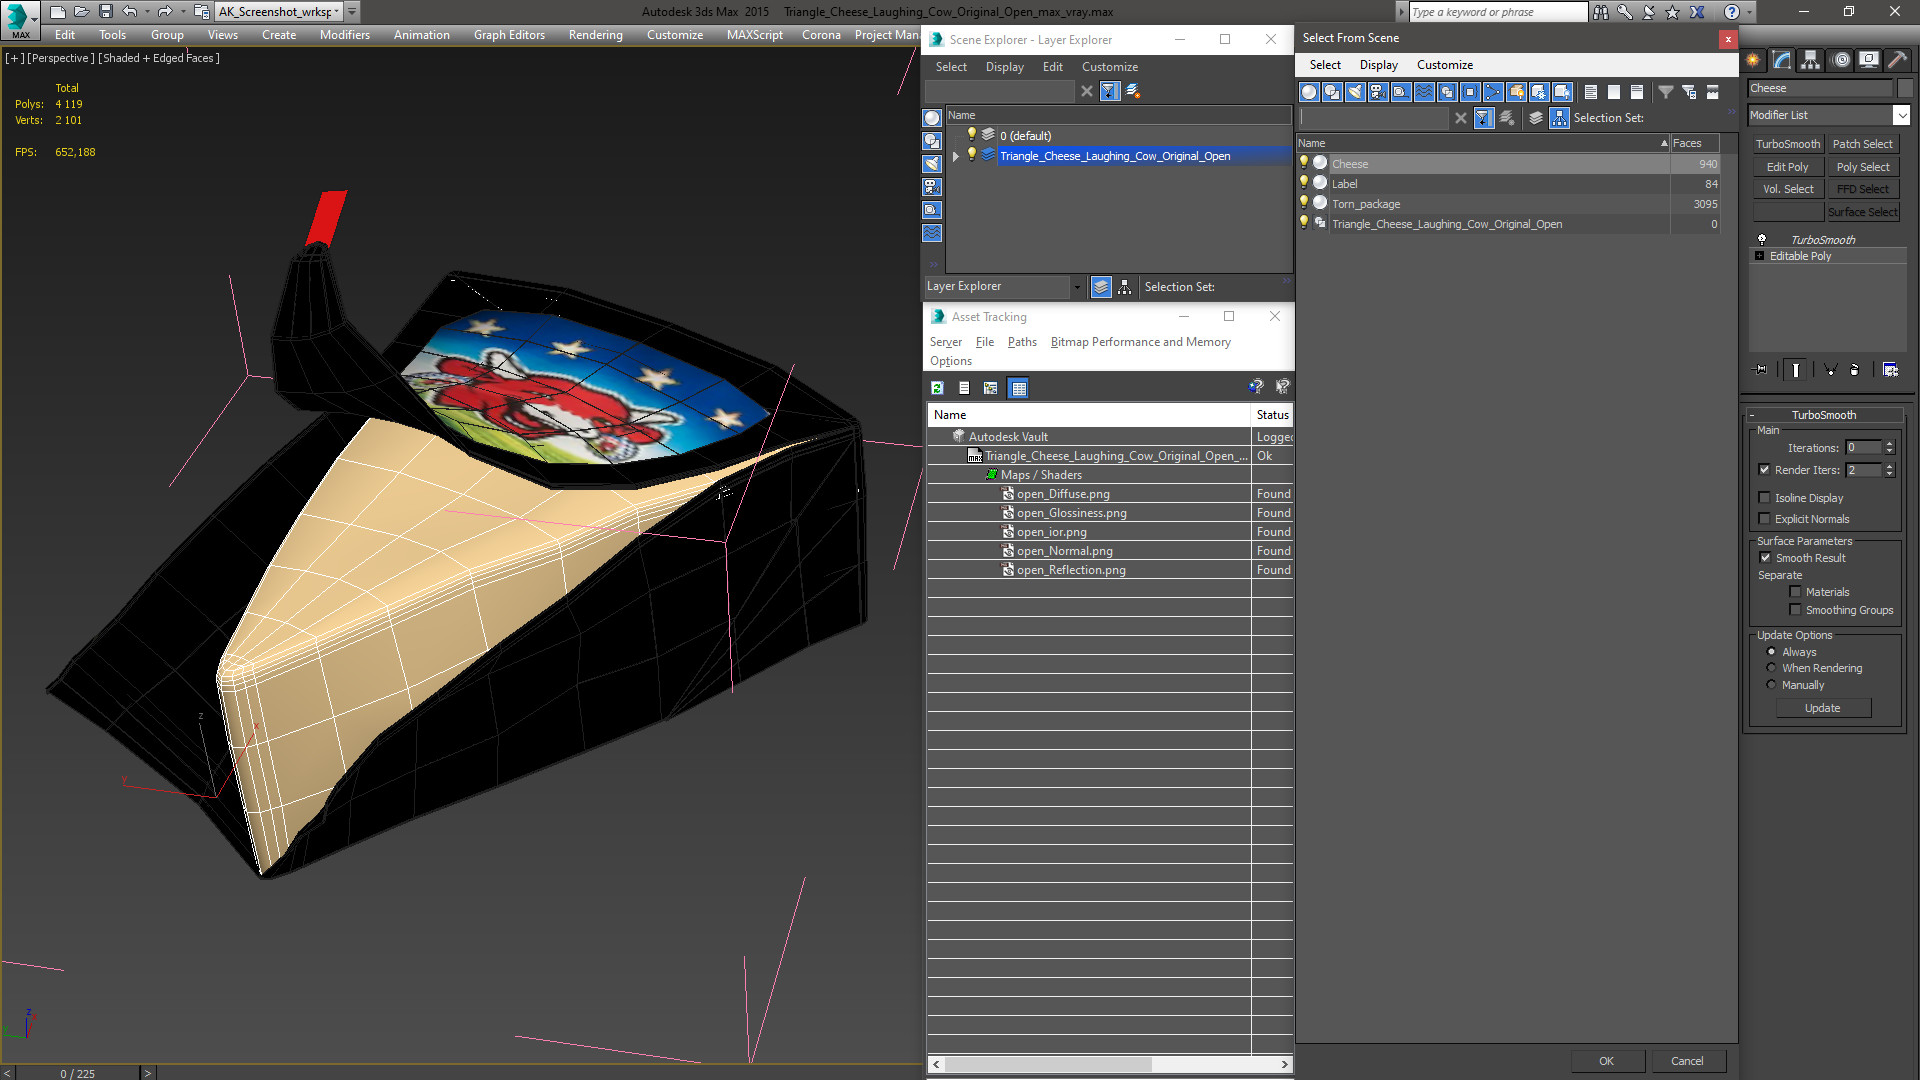Viewport: 1920px width, 1080px height.
Task: Open the Display command panel tab
Action: tap(1869, 60)
